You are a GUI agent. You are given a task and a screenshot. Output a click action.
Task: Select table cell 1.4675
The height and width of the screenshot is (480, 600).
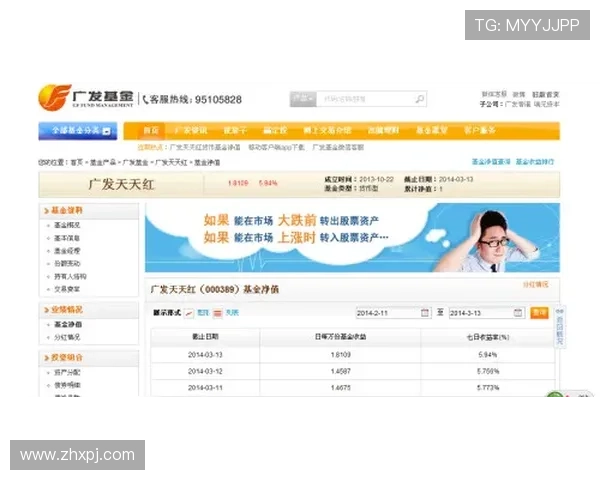tap(340, 388)
